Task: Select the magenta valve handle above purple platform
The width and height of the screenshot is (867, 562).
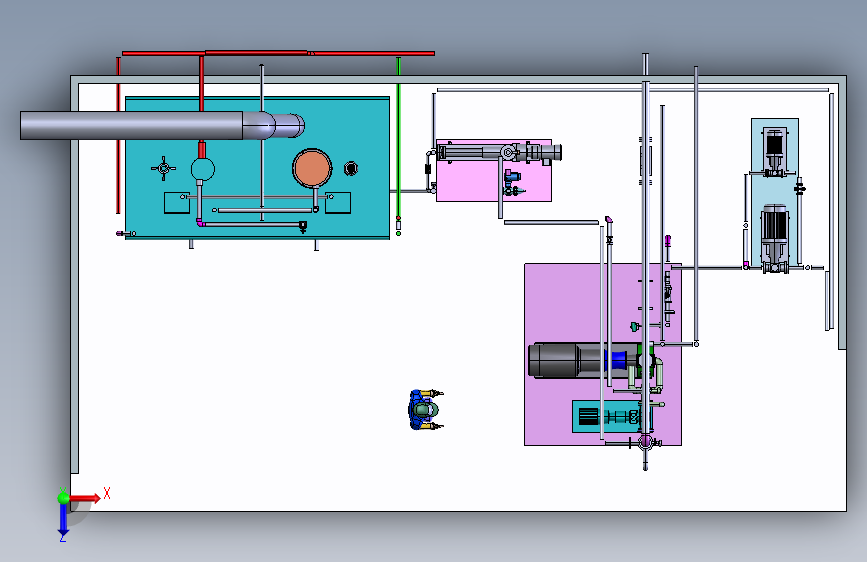Action: pos(667,241)
